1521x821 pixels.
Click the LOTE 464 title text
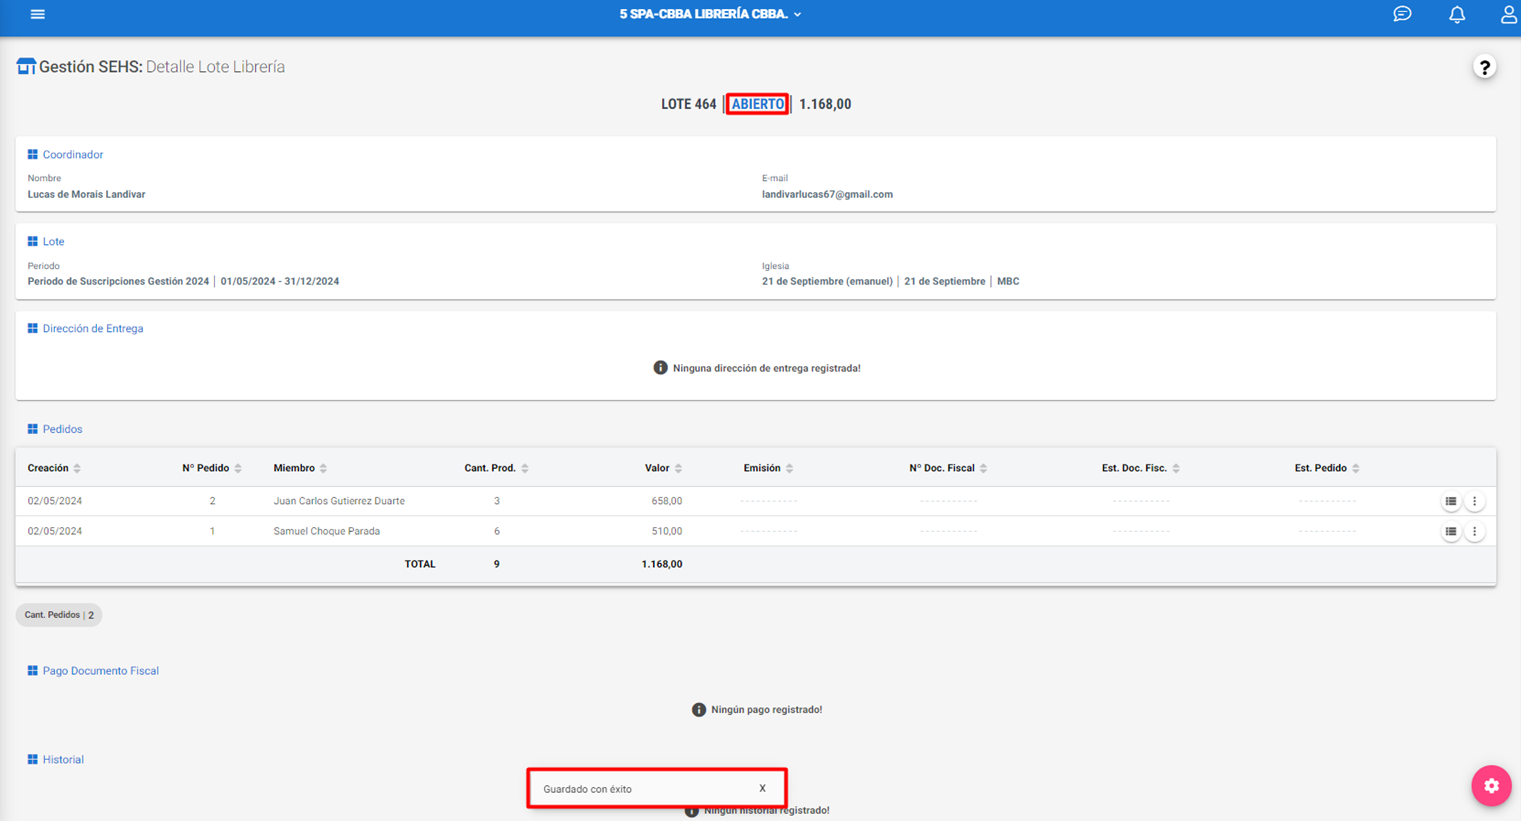(688, 104)
